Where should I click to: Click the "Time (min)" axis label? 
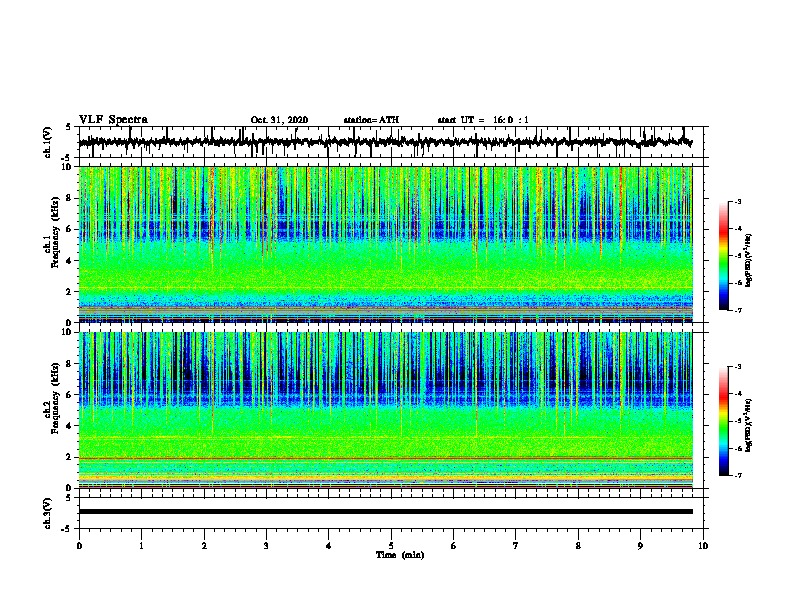[x=400, y=555]
